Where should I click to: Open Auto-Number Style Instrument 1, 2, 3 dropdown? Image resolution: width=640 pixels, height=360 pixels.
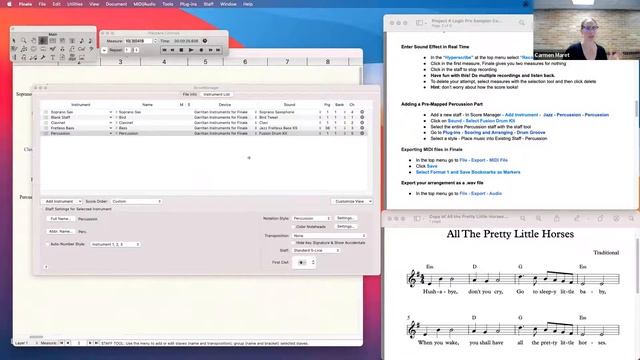pyautogui.click(x=116, y=244)
